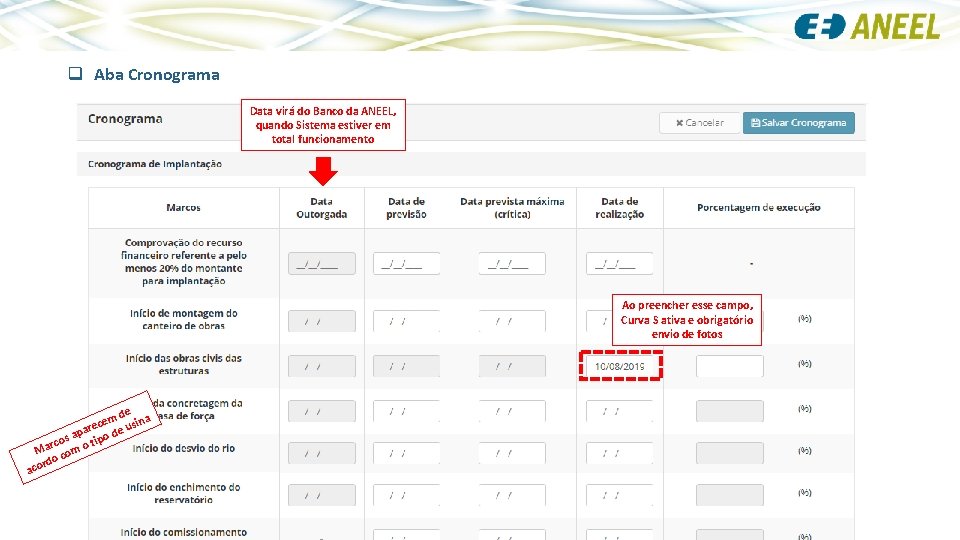Select Data de previsão field for montagem do canteiro

406,321
